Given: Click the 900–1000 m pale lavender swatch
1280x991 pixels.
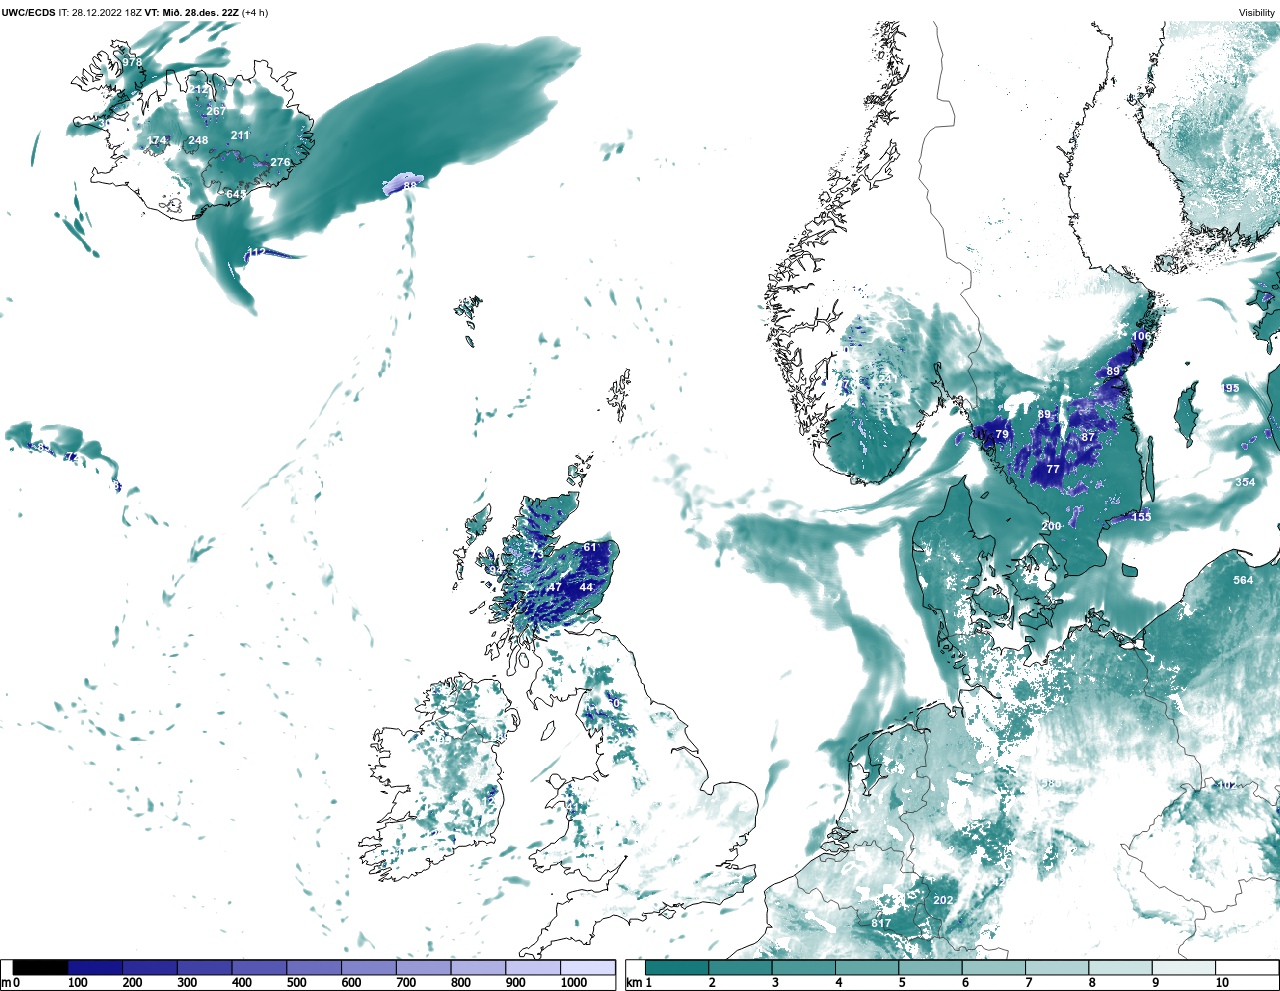Looking at the screenshot, I should tap(533, 967).
